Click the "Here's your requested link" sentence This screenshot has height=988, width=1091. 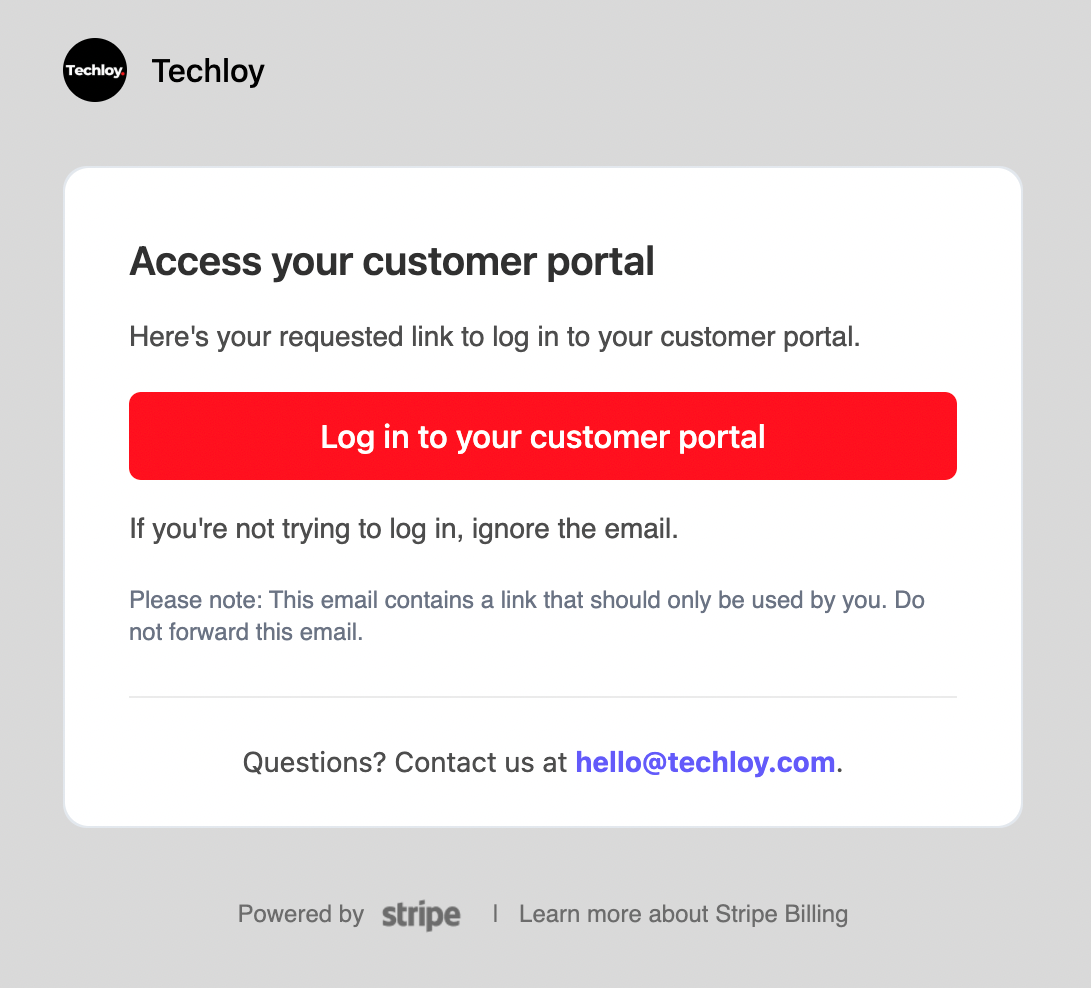coord(494,337)
